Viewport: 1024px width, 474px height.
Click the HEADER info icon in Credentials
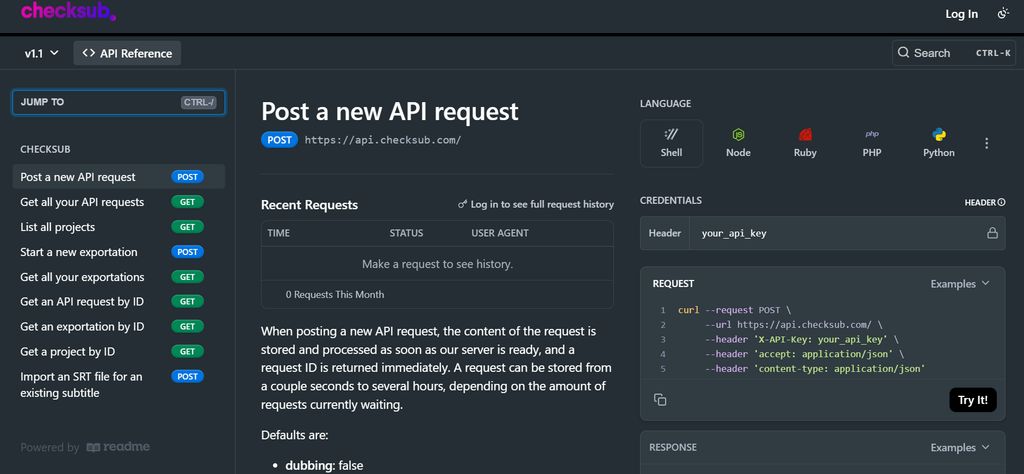(1002, 203)
